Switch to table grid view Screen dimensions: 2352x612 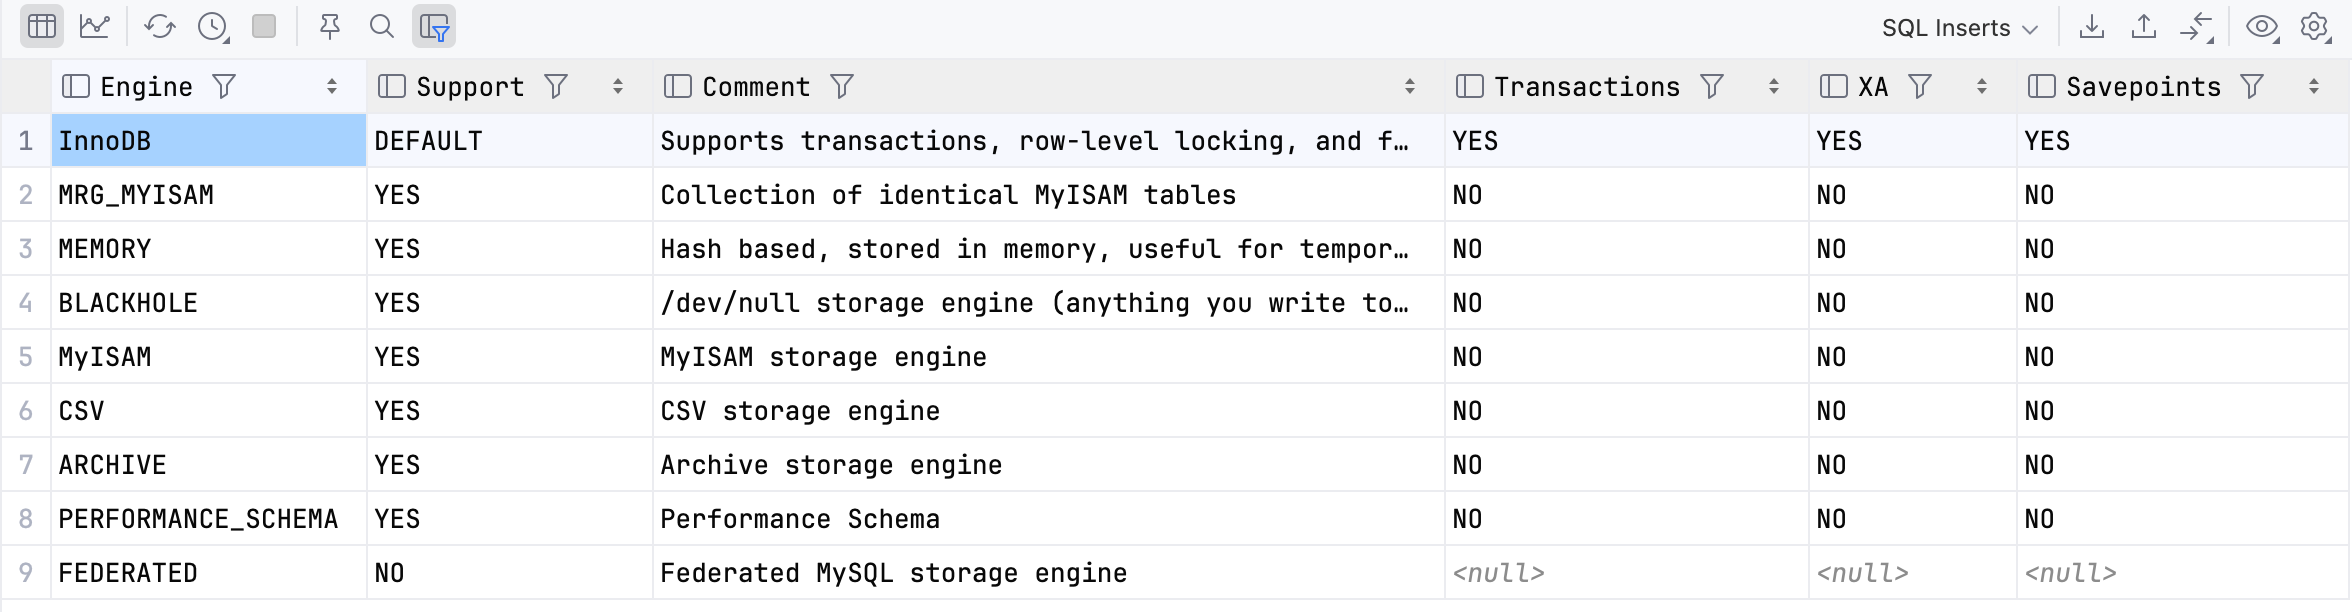[42, 27]
